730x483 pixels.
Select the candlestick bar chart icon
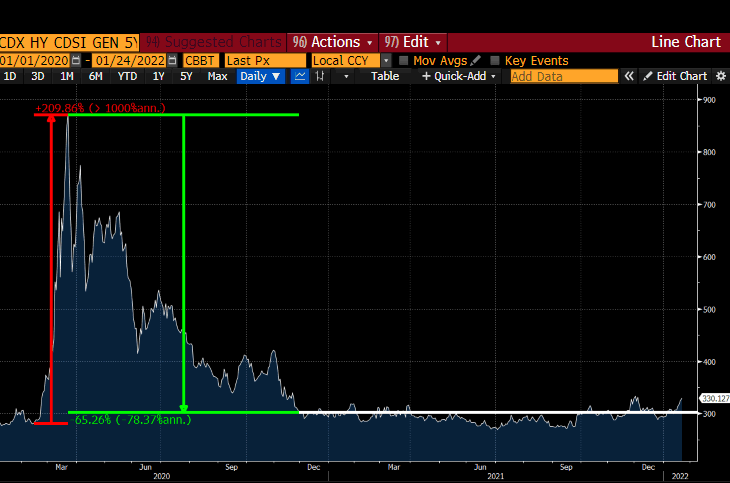coord(320,76)
